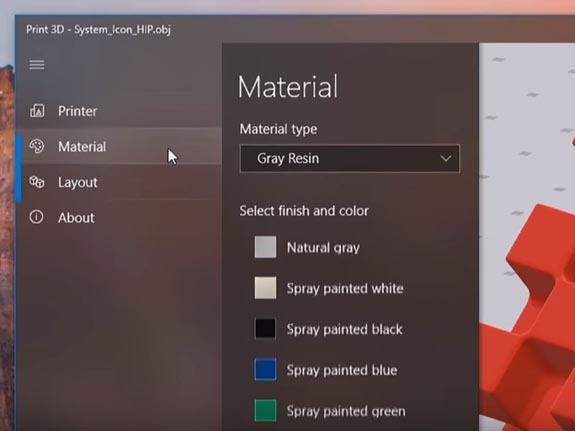Click the Material palette icon
The image size is (575, 431).
coord(37,146)
